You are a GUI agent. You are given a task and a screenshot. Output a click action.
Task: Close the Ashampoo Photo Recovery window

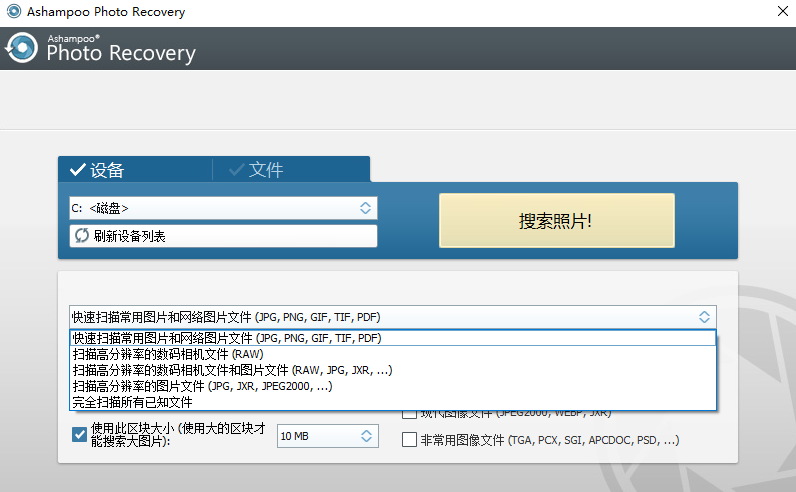782,11
